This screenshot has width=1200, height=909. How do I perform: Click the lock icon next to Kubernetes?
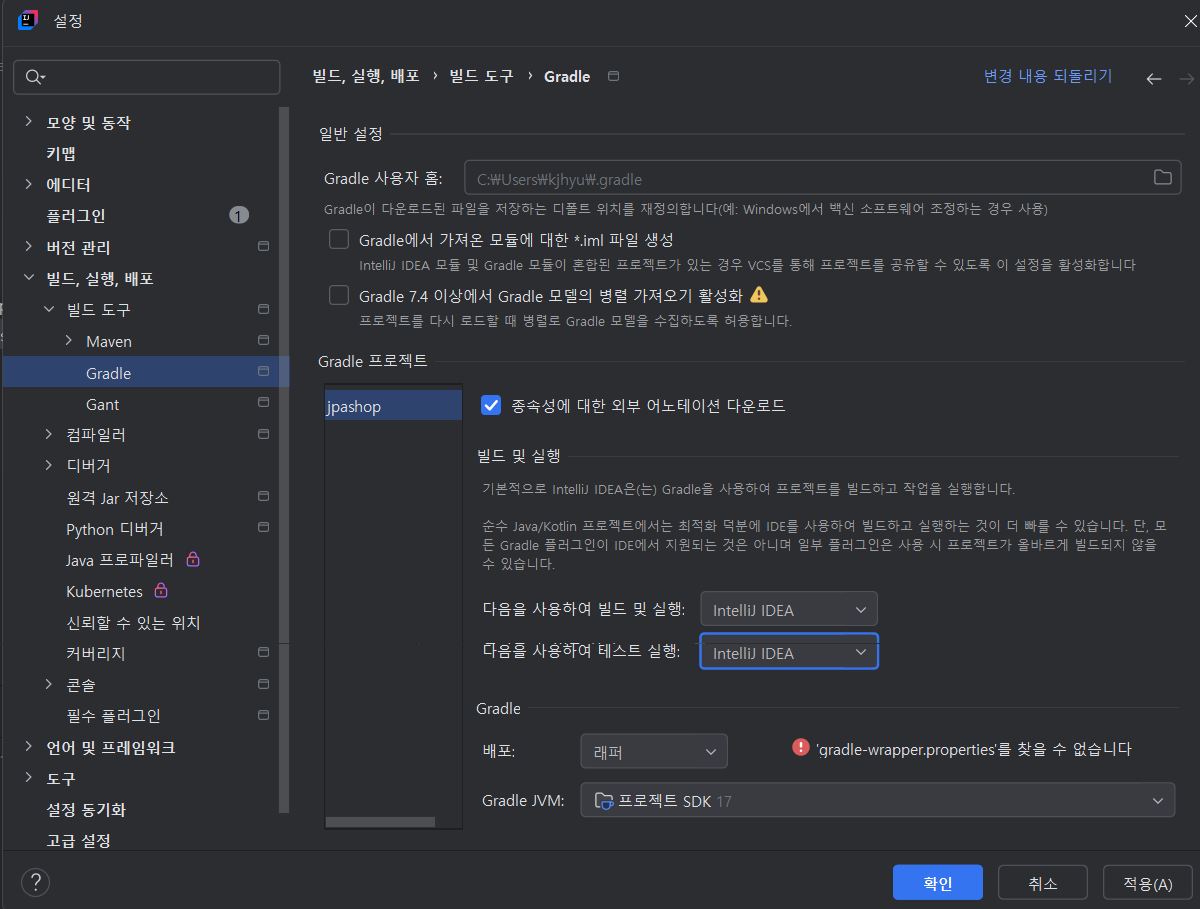coord(160,590)
